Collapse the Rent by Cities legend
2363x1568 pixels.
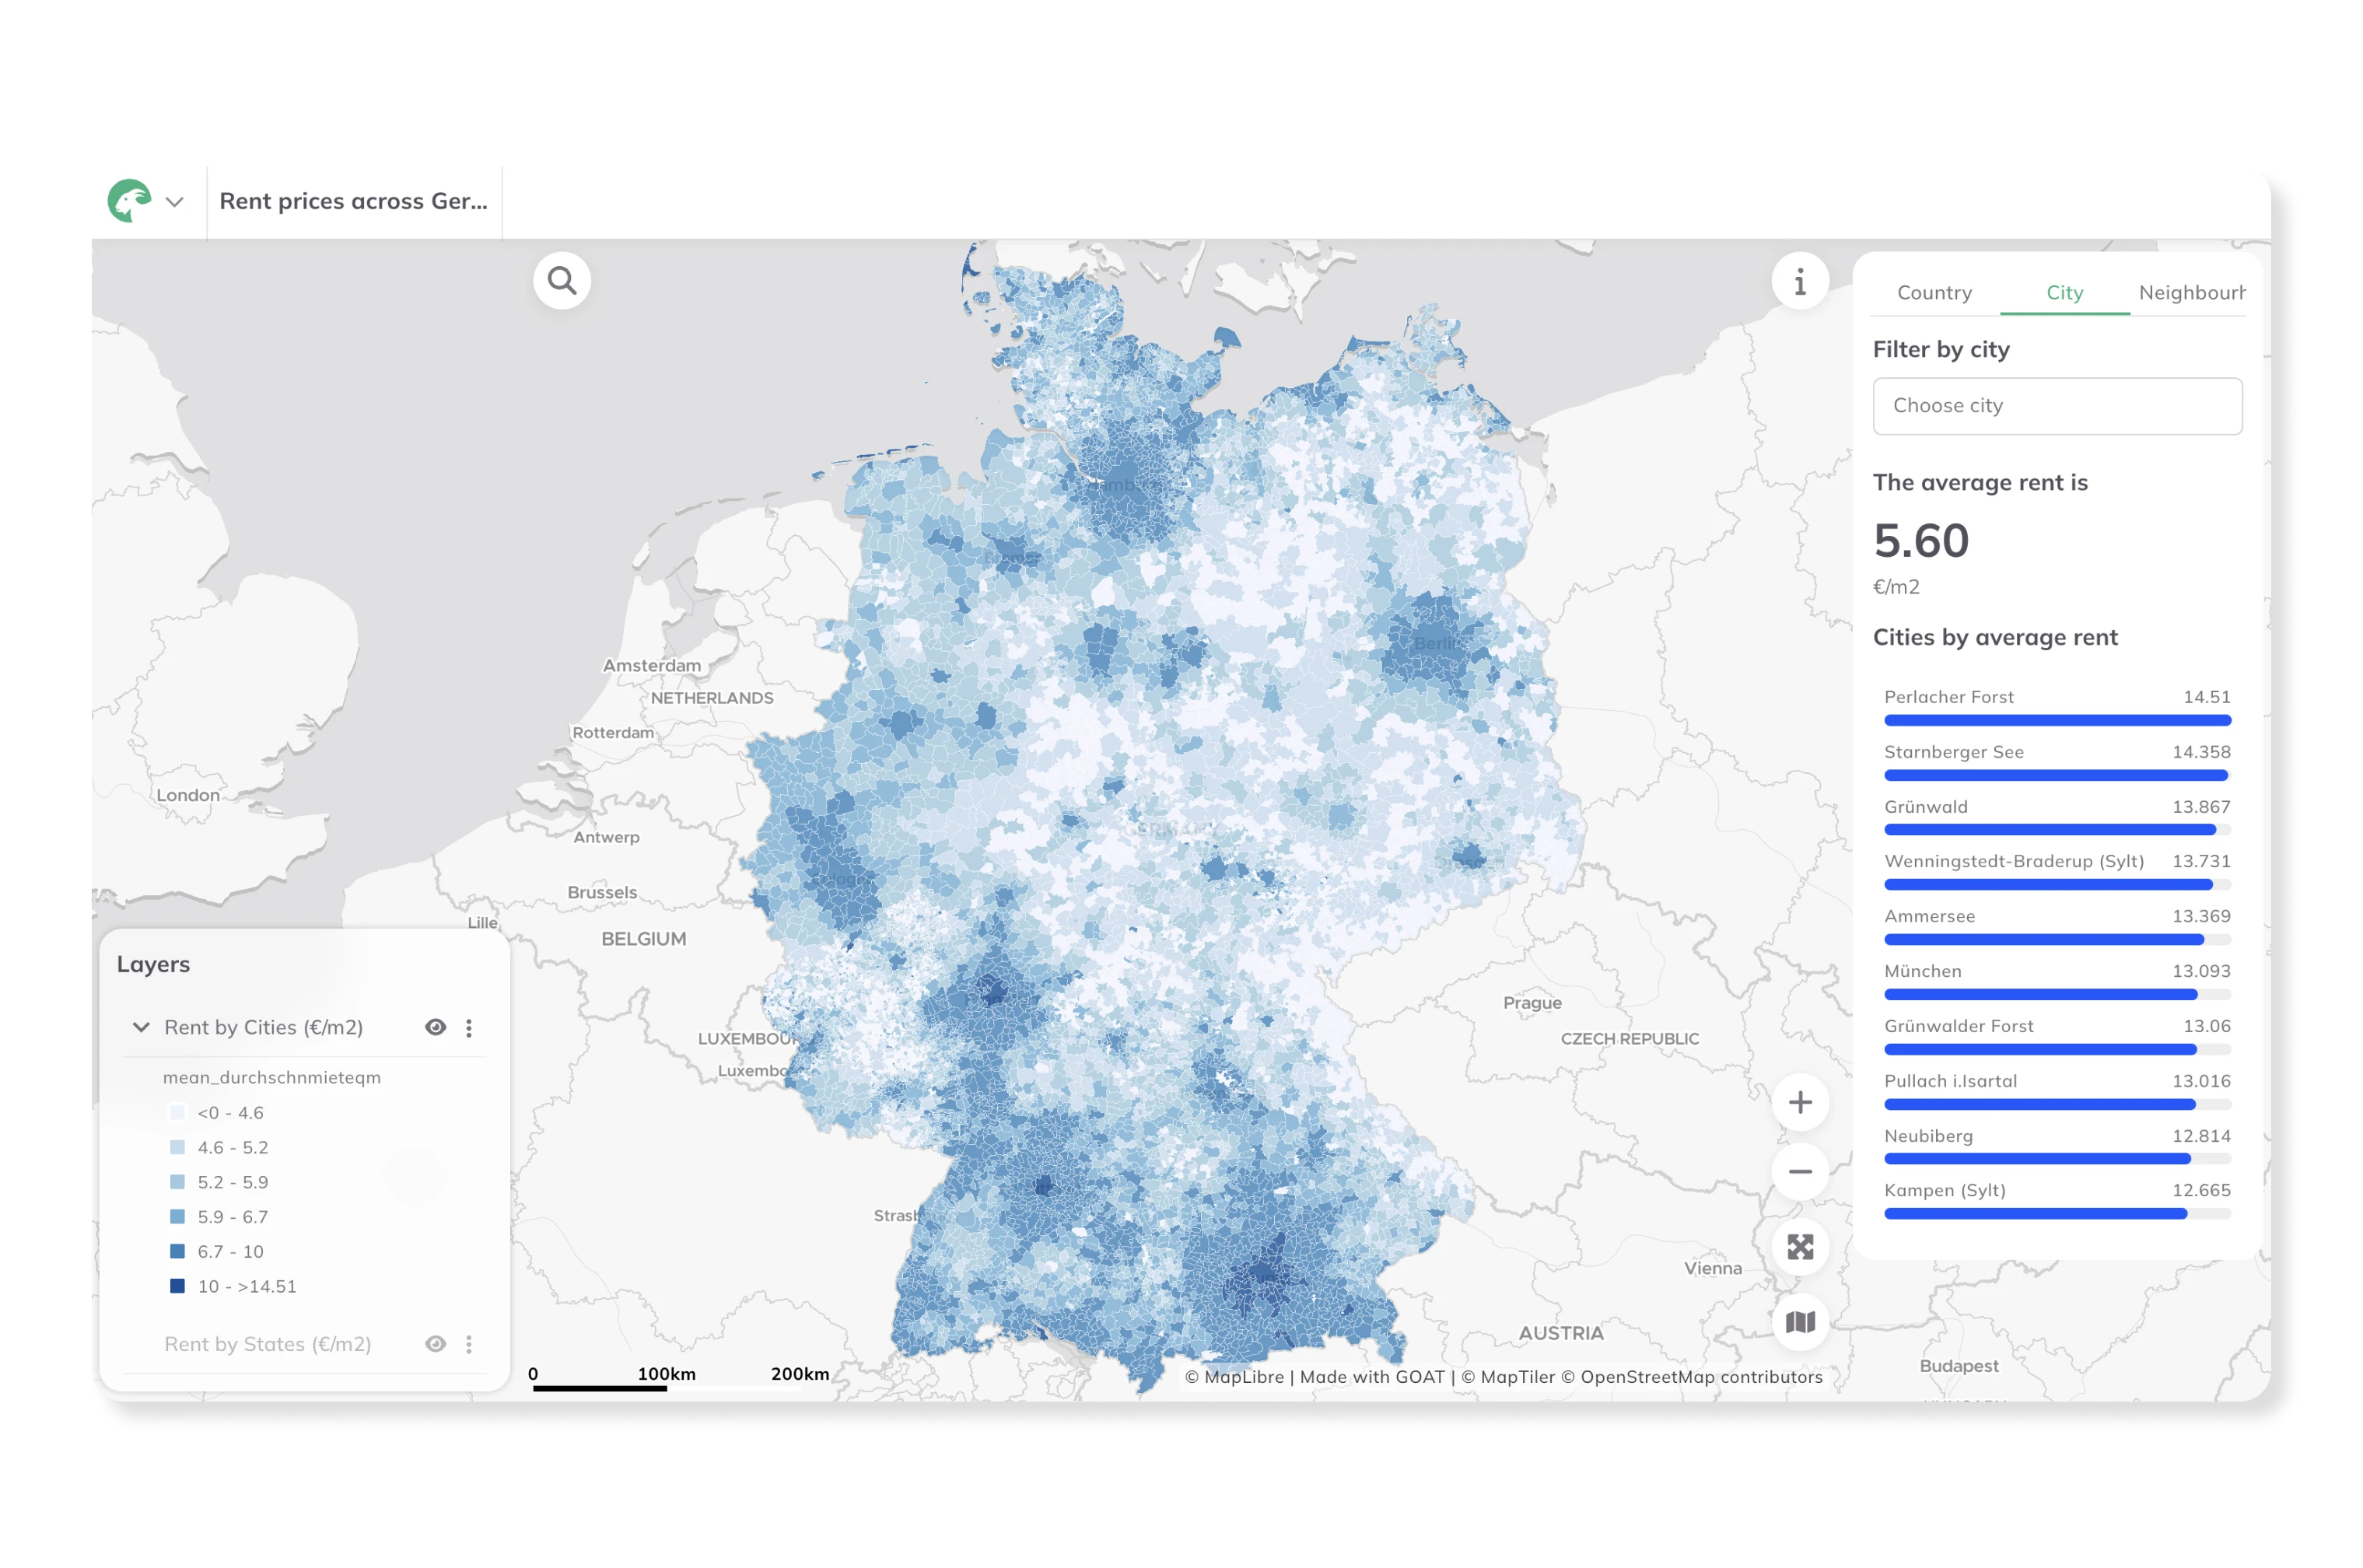point(141,1027)
